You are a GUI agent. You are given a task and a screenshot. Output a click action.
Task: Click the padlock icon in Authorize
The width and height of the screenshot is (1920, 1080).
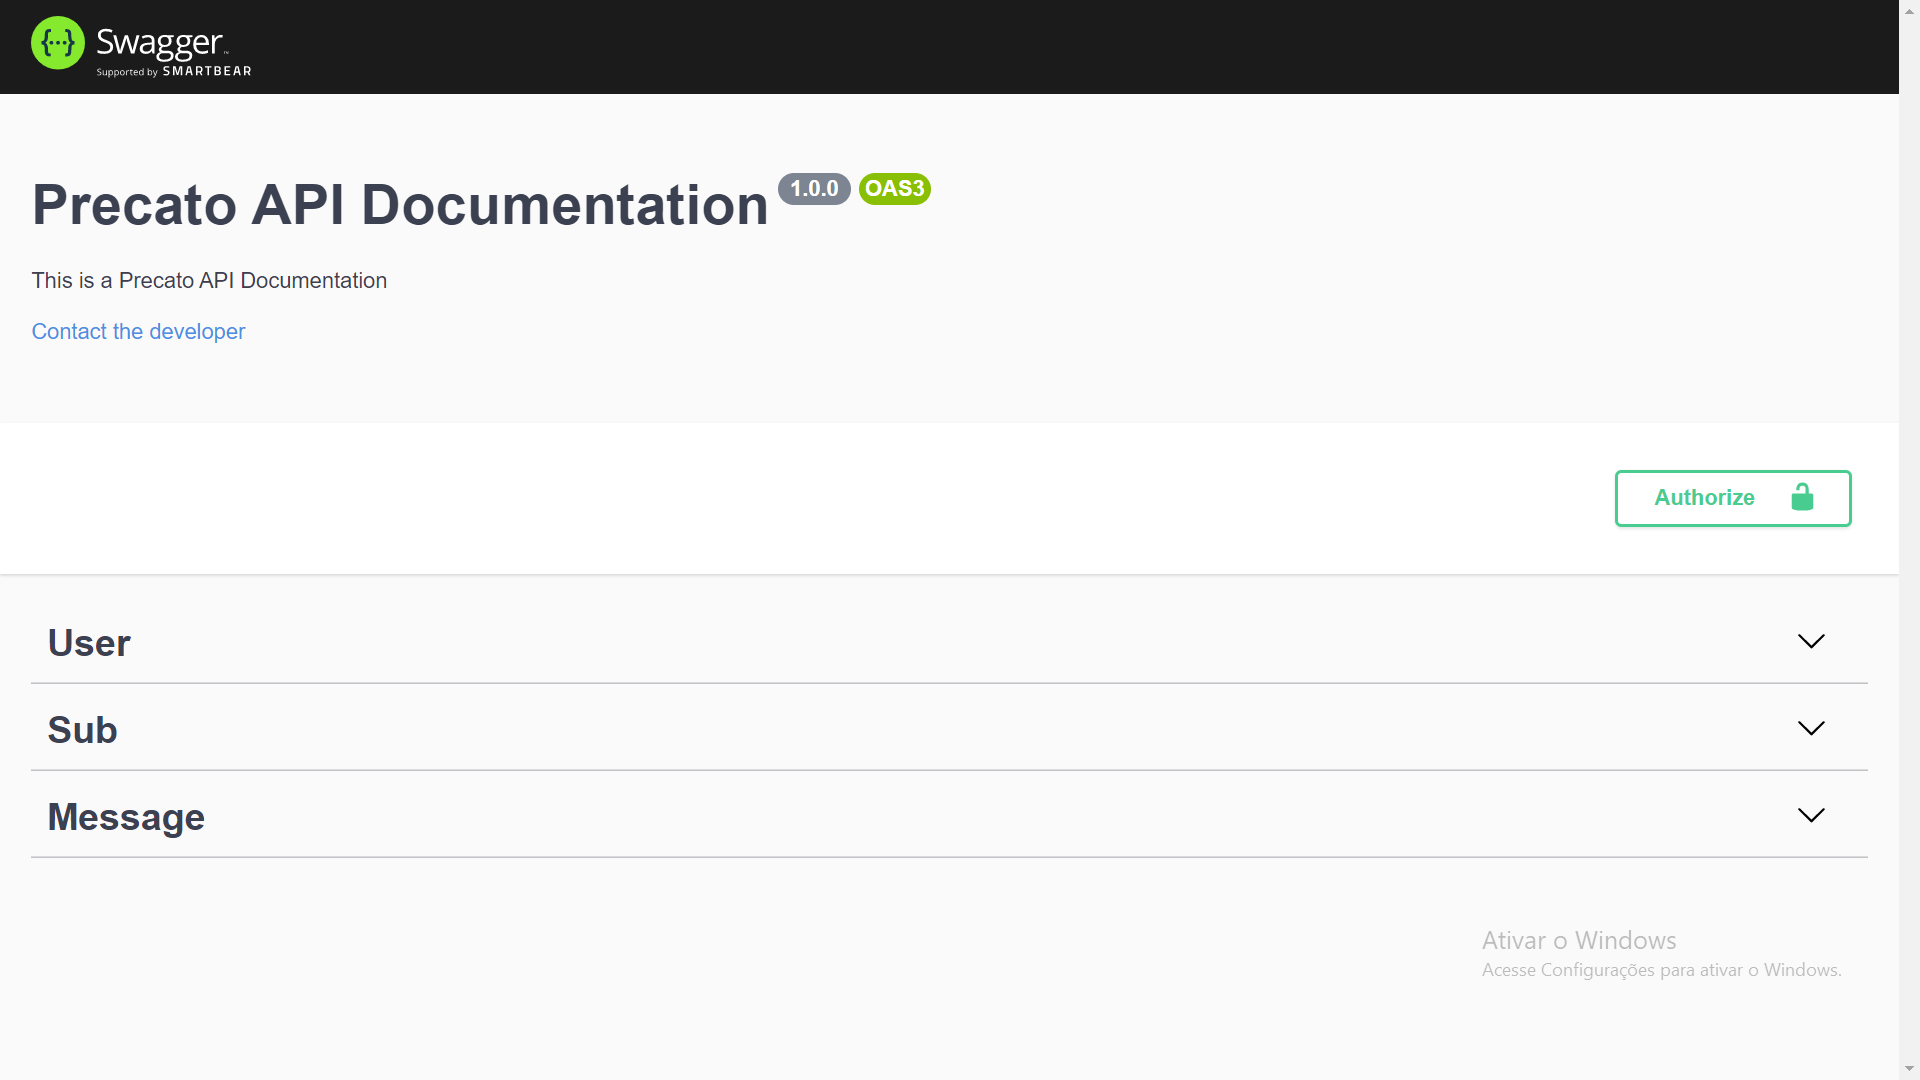(1802, 497)
